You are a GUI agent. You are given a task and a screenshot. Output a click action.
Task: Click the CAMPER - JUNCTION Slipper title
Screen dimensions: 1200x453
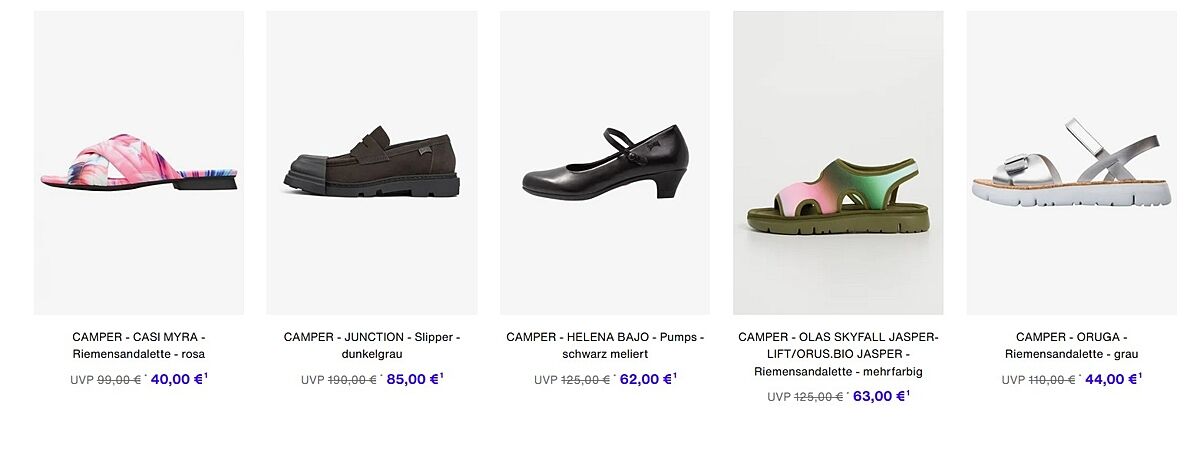371,345
